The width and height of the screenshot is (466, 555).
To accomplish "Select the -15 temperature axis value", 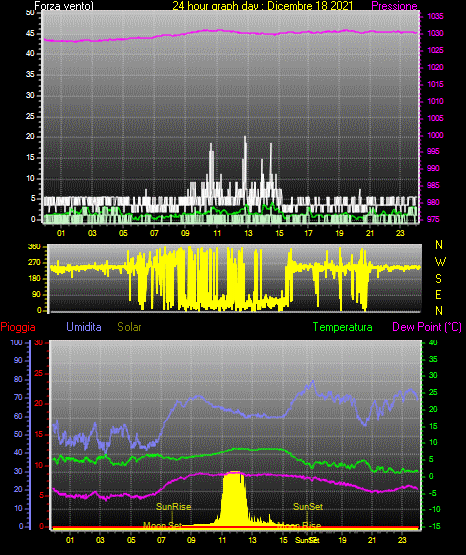I will (x=435, y=526).
